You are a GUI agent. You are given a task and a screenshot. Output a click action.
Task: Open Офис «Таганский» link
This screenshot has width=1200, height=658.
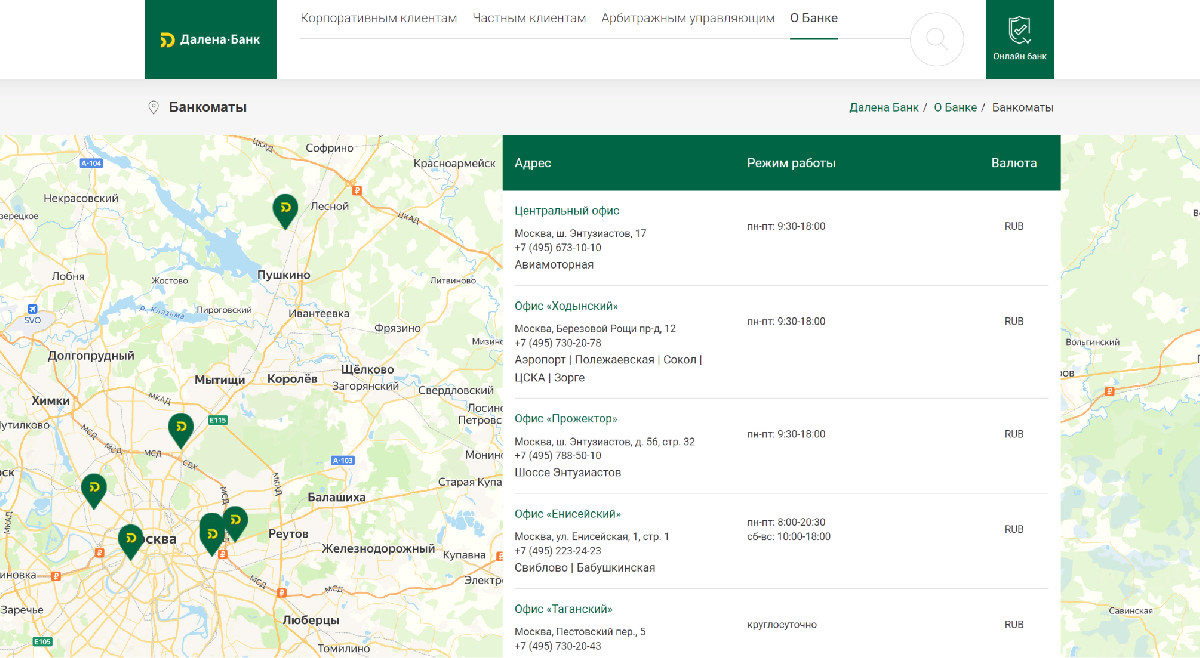[x=563, y=609]
